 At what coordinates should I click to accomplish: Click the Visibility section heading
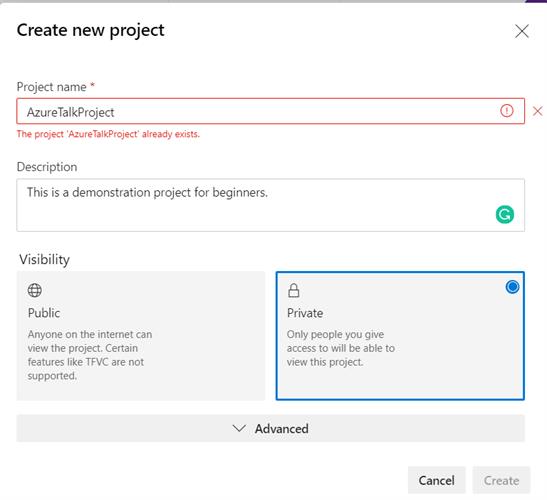(x=44, y=260)
